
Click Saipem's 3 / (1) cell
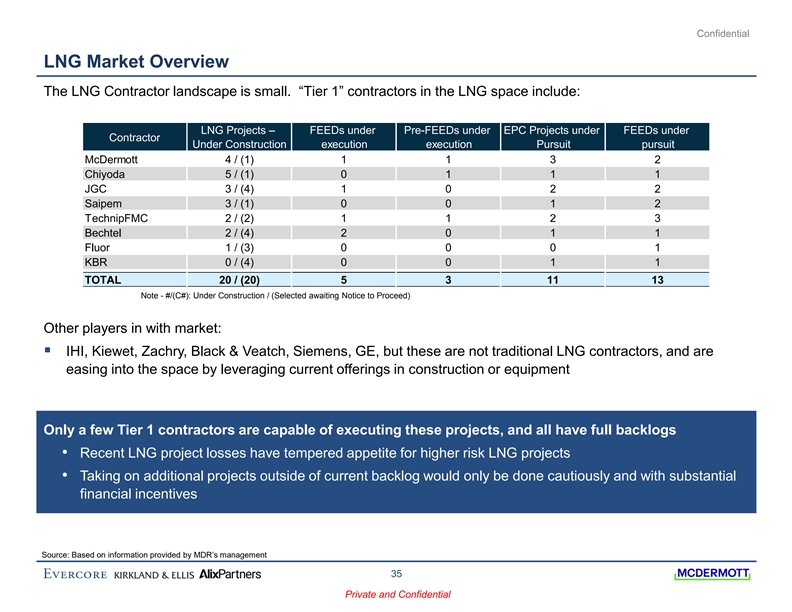pyautogui.click(x=239, y=203)
